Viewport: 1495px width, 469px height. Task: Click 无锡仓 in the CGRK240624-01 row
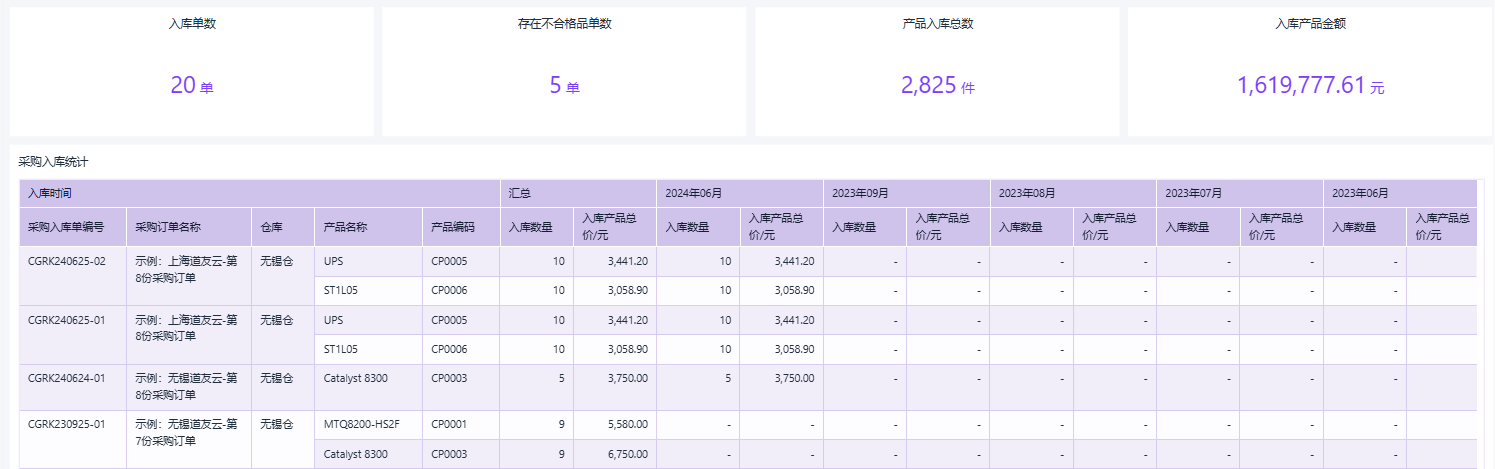click(x=277, y=378)
